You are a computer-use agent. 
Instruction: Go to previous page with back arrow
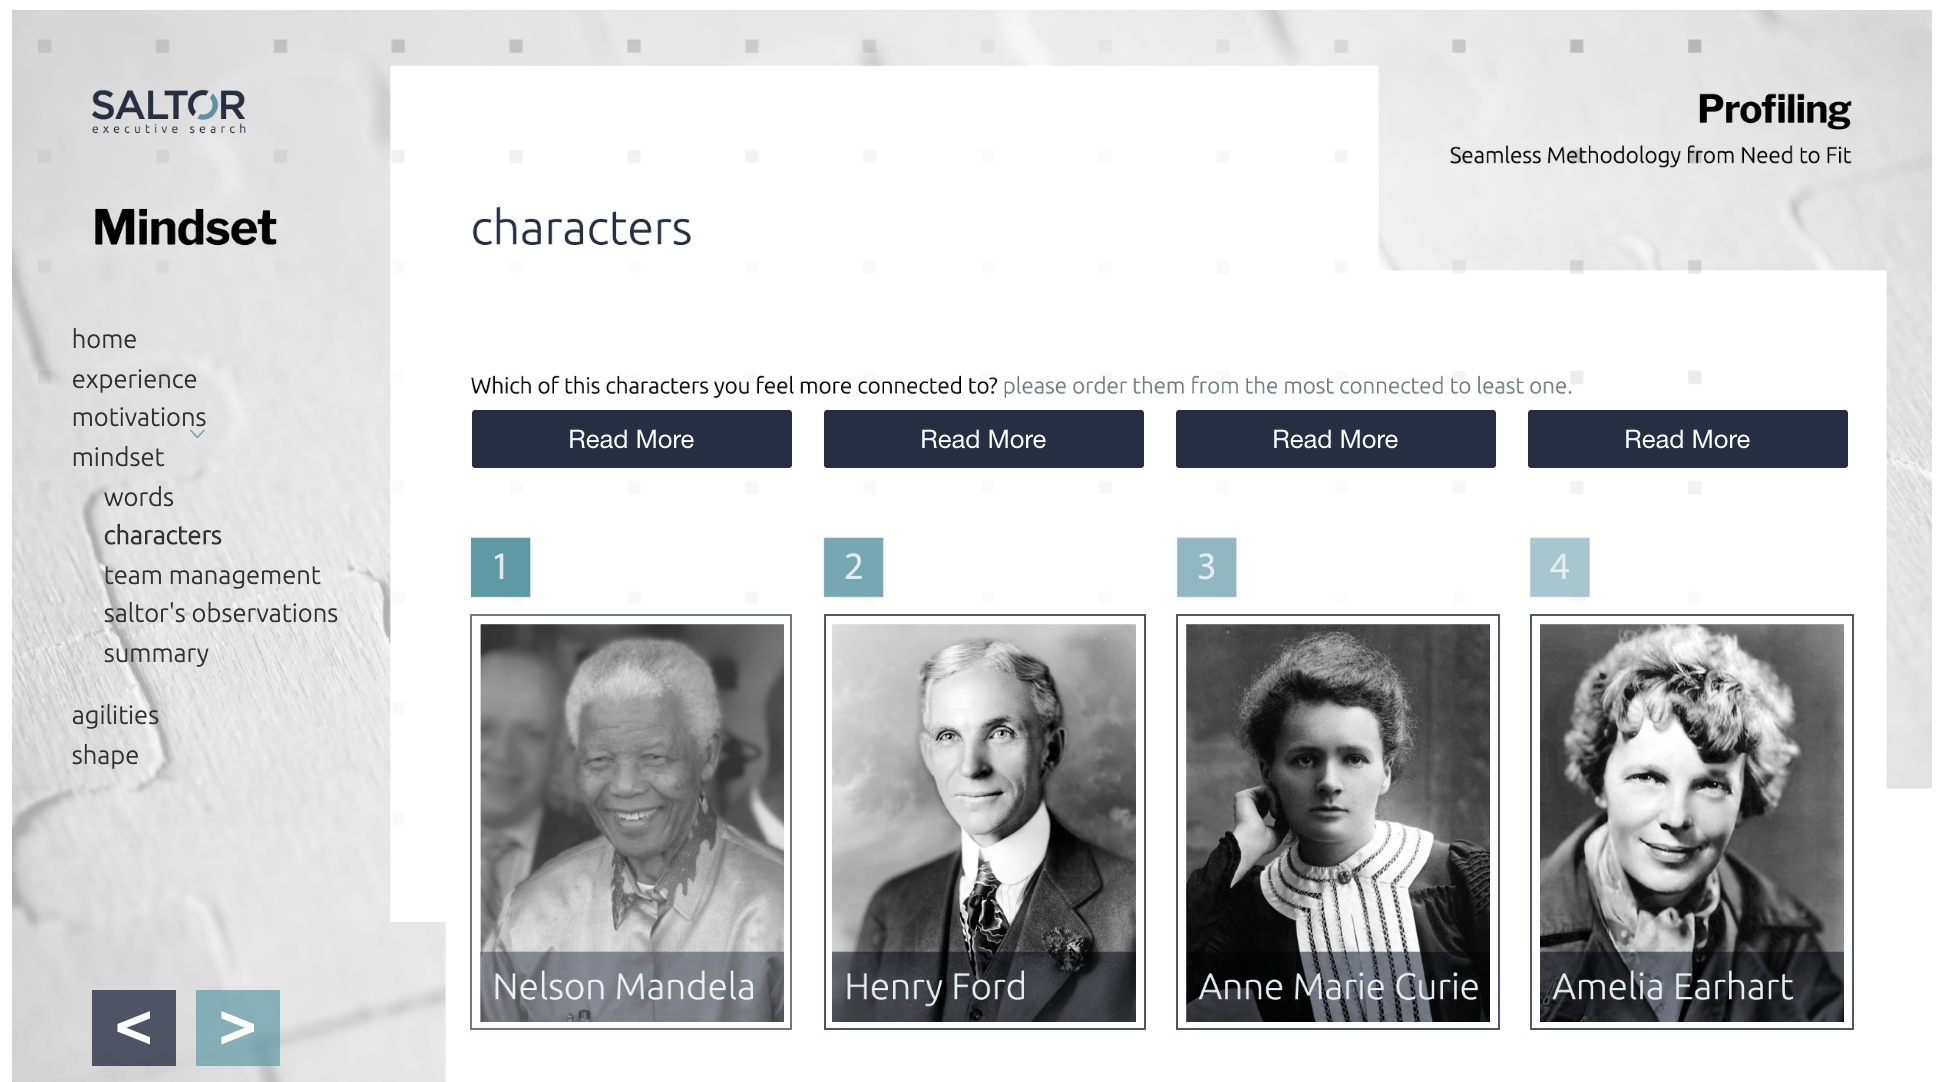tap(134, 1027)
